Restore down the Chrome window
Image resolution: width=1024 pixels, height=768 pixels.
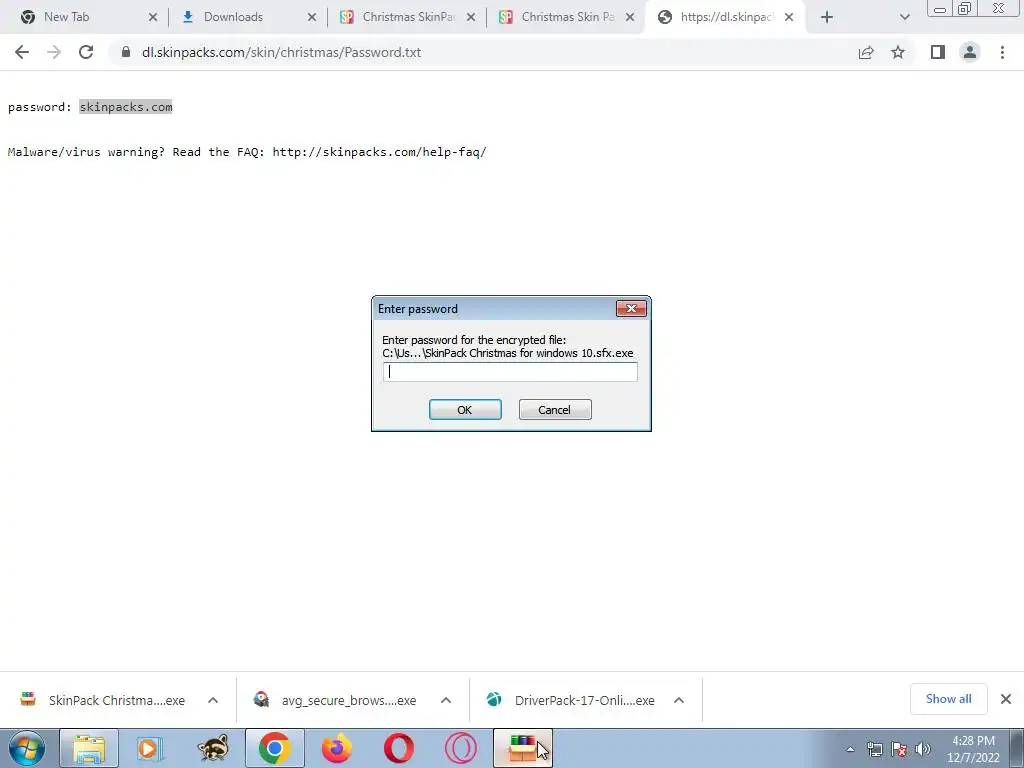(x=965, y=9)
